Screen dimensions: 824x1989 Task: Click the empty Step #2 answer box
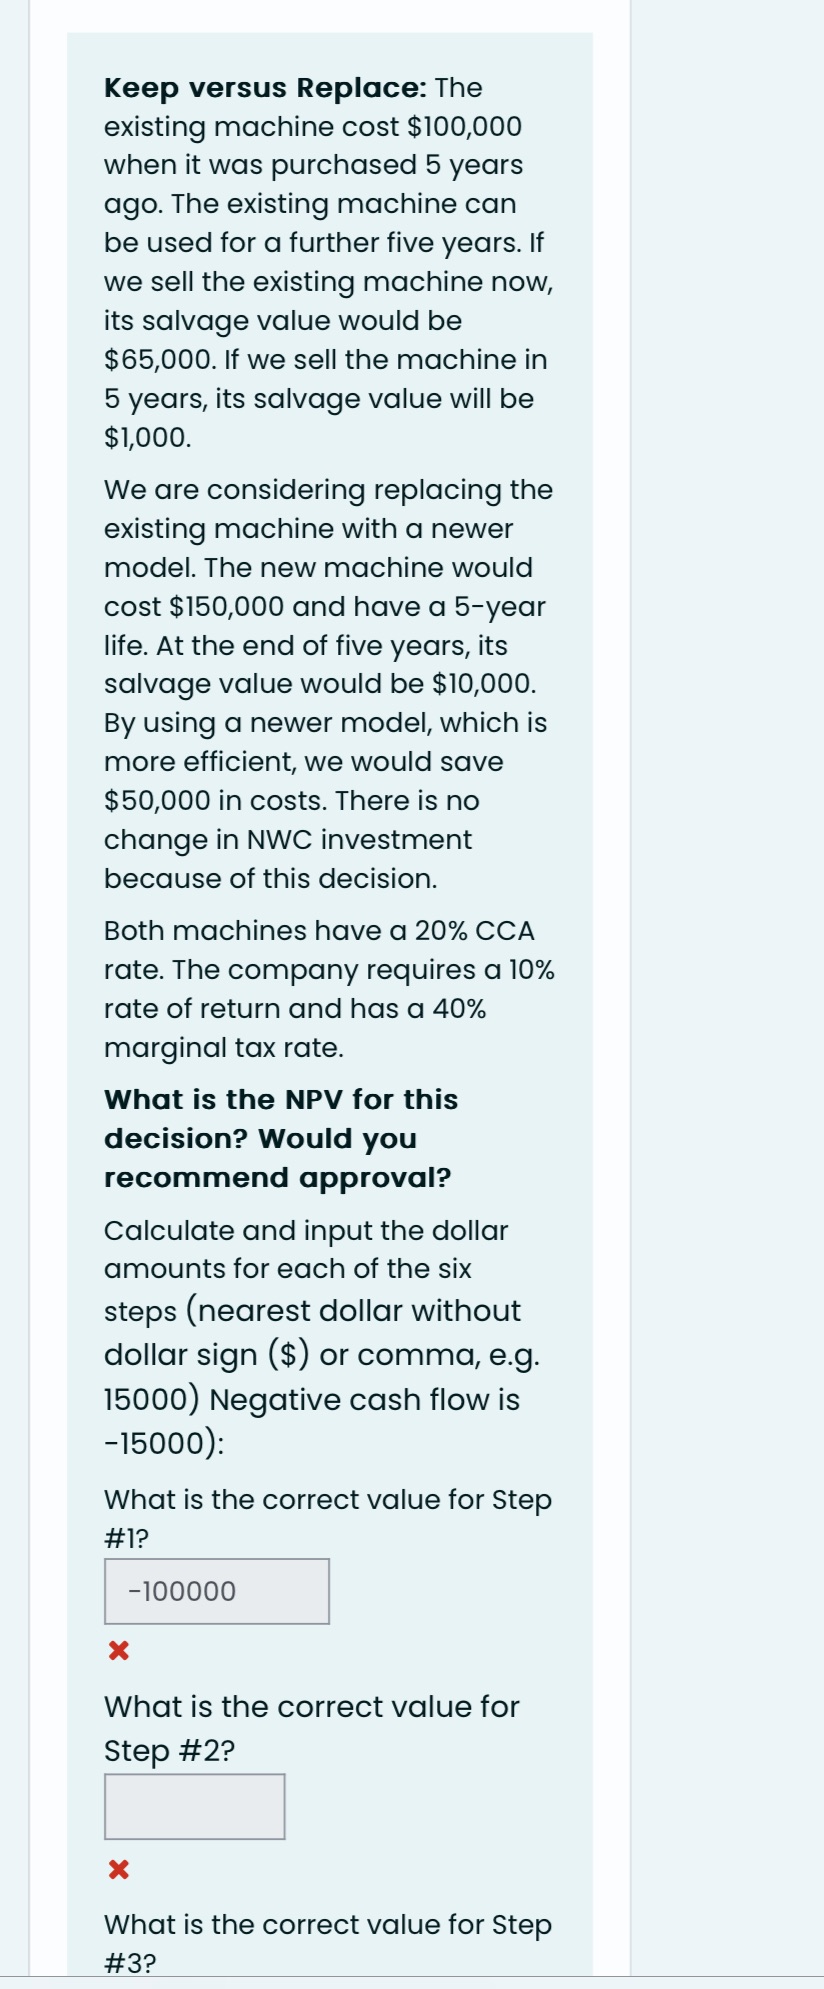click(195, 1806)
